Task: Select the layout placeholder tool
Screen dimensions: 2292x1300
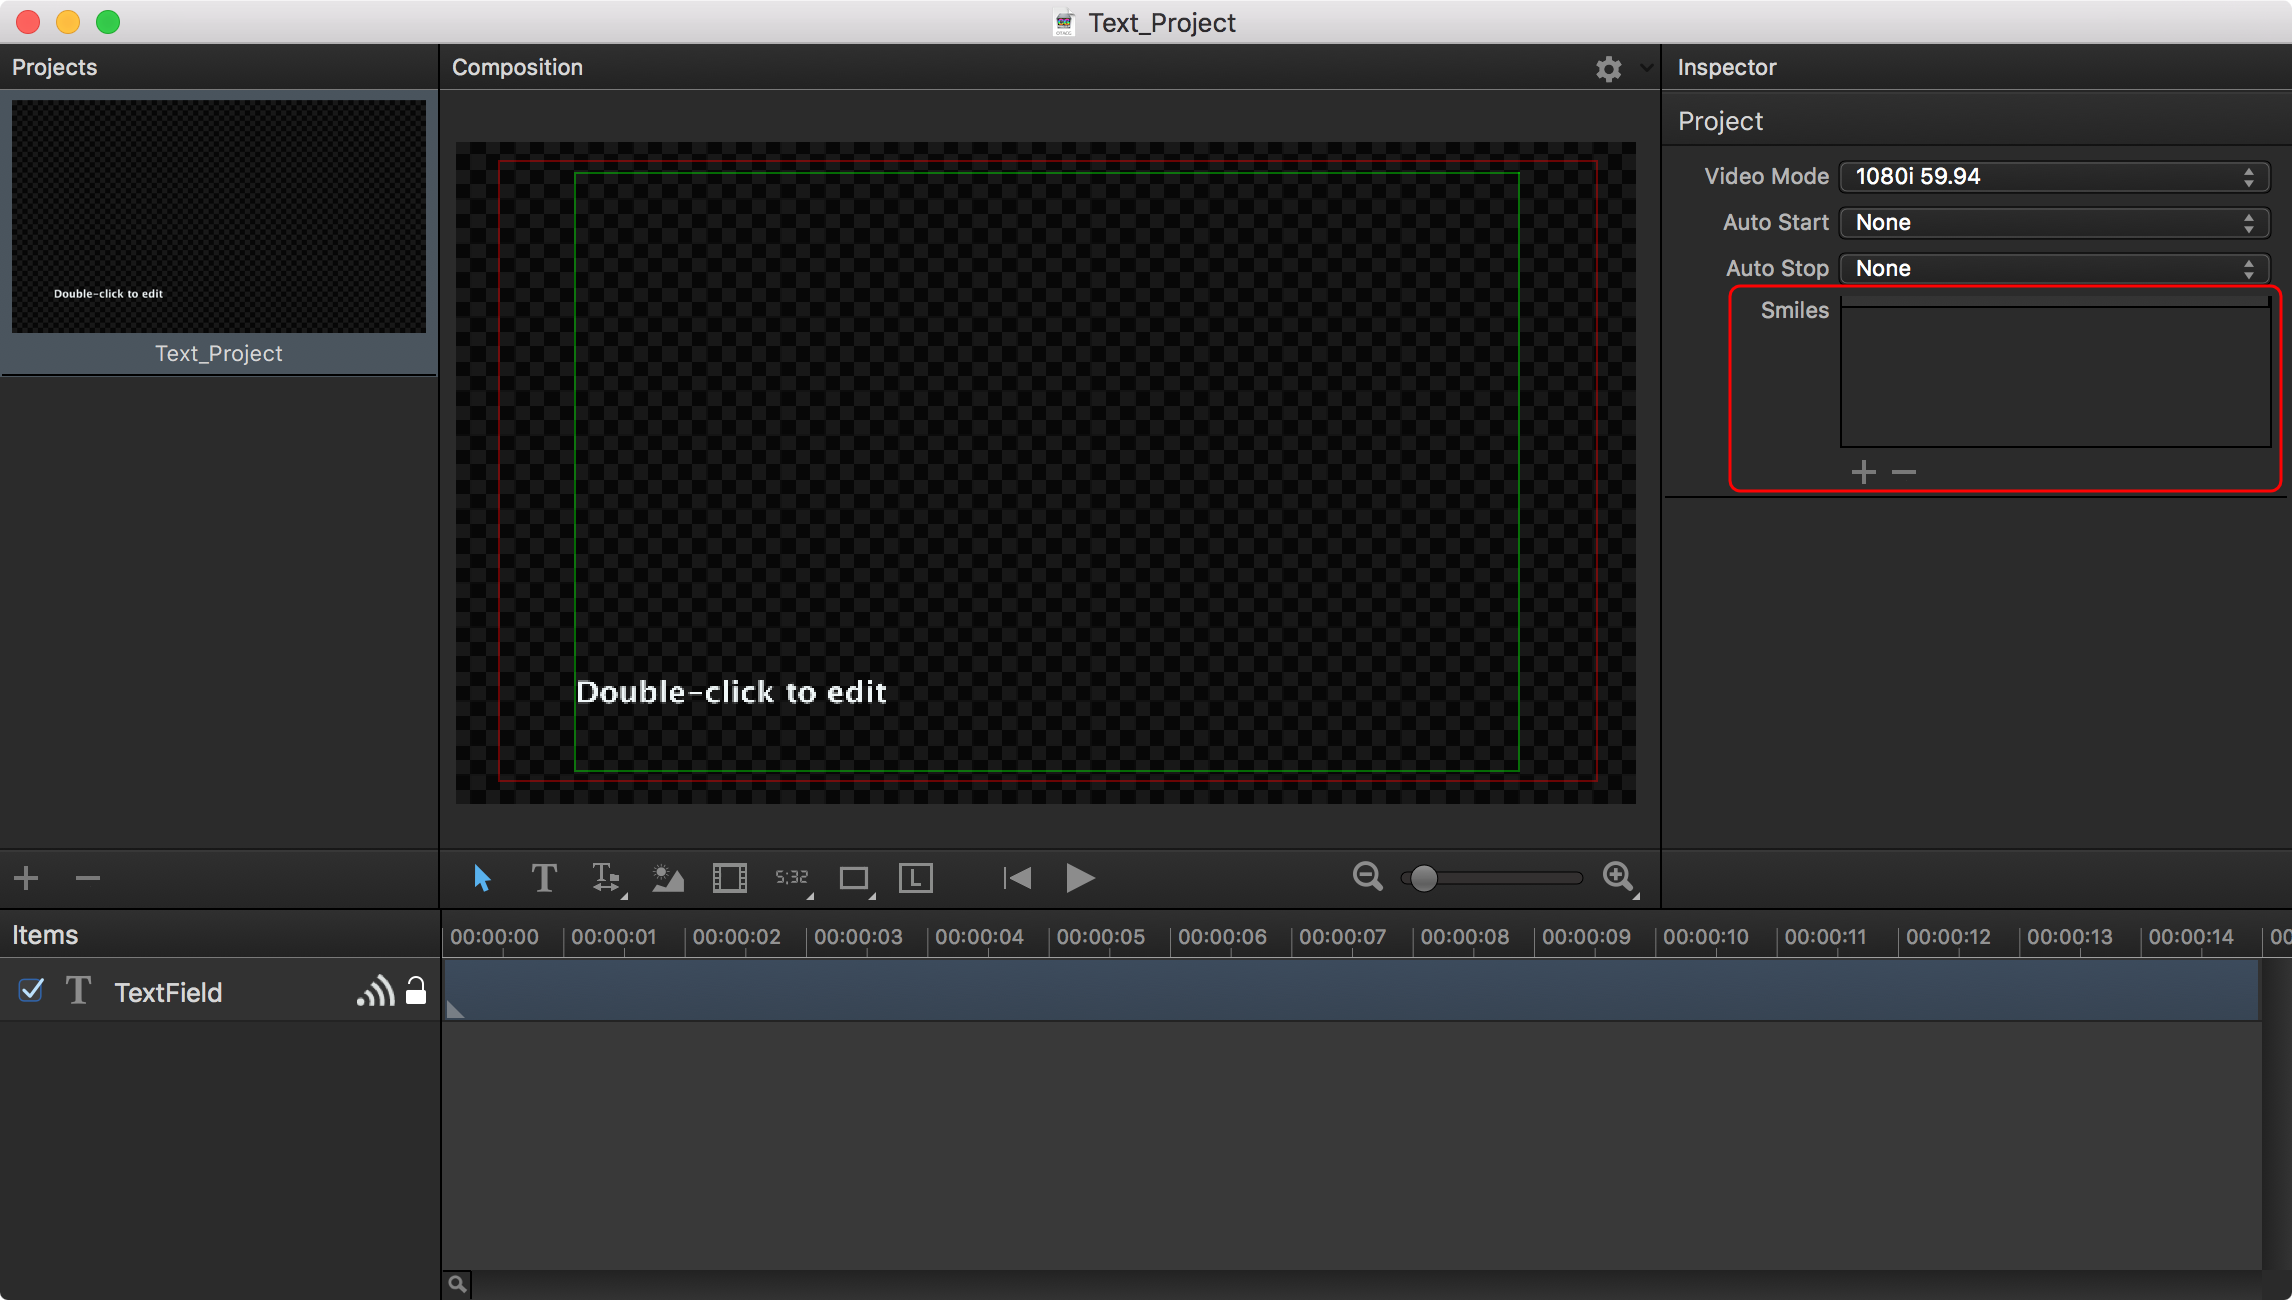Action: [x=916, y=878]
